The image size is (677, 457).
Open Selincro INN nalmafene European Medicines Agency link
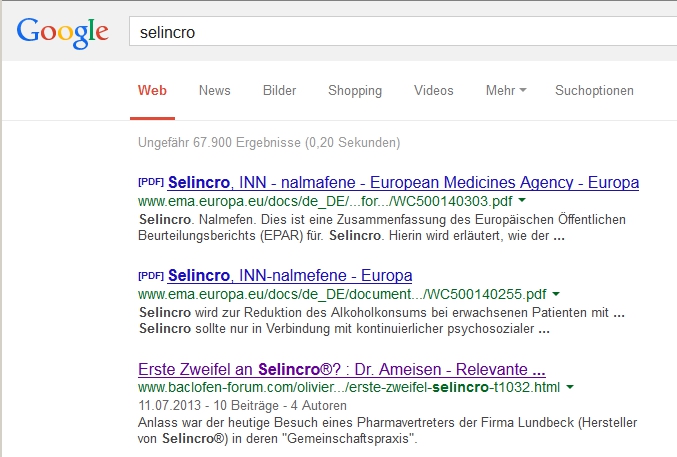(x=403, y=183)
